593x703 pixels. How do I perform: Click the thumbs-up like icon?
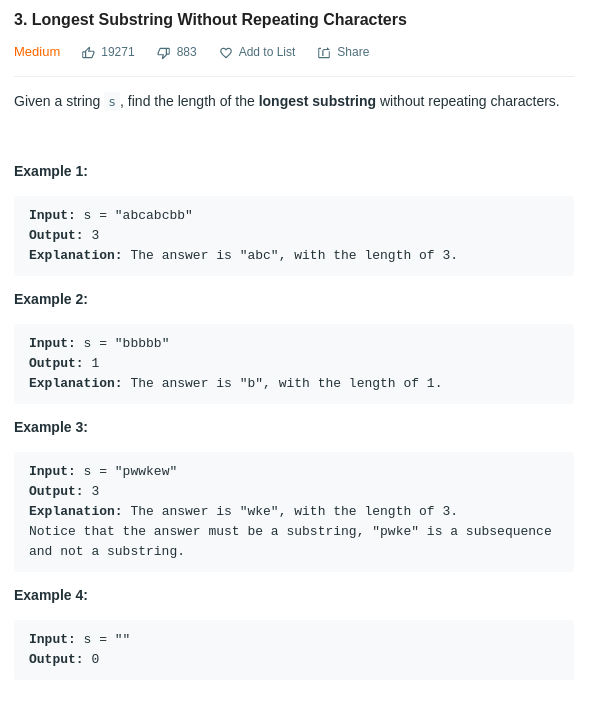click(88, 53)
